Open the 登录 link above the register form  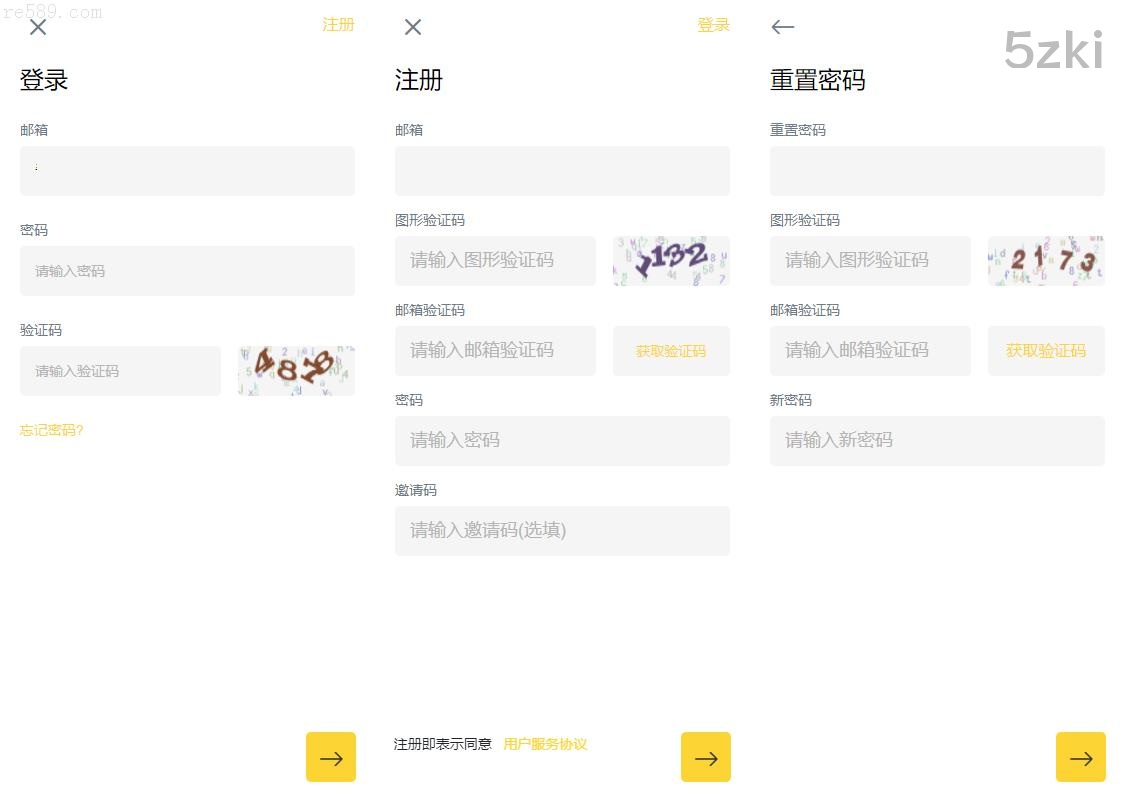click(713, 25)
